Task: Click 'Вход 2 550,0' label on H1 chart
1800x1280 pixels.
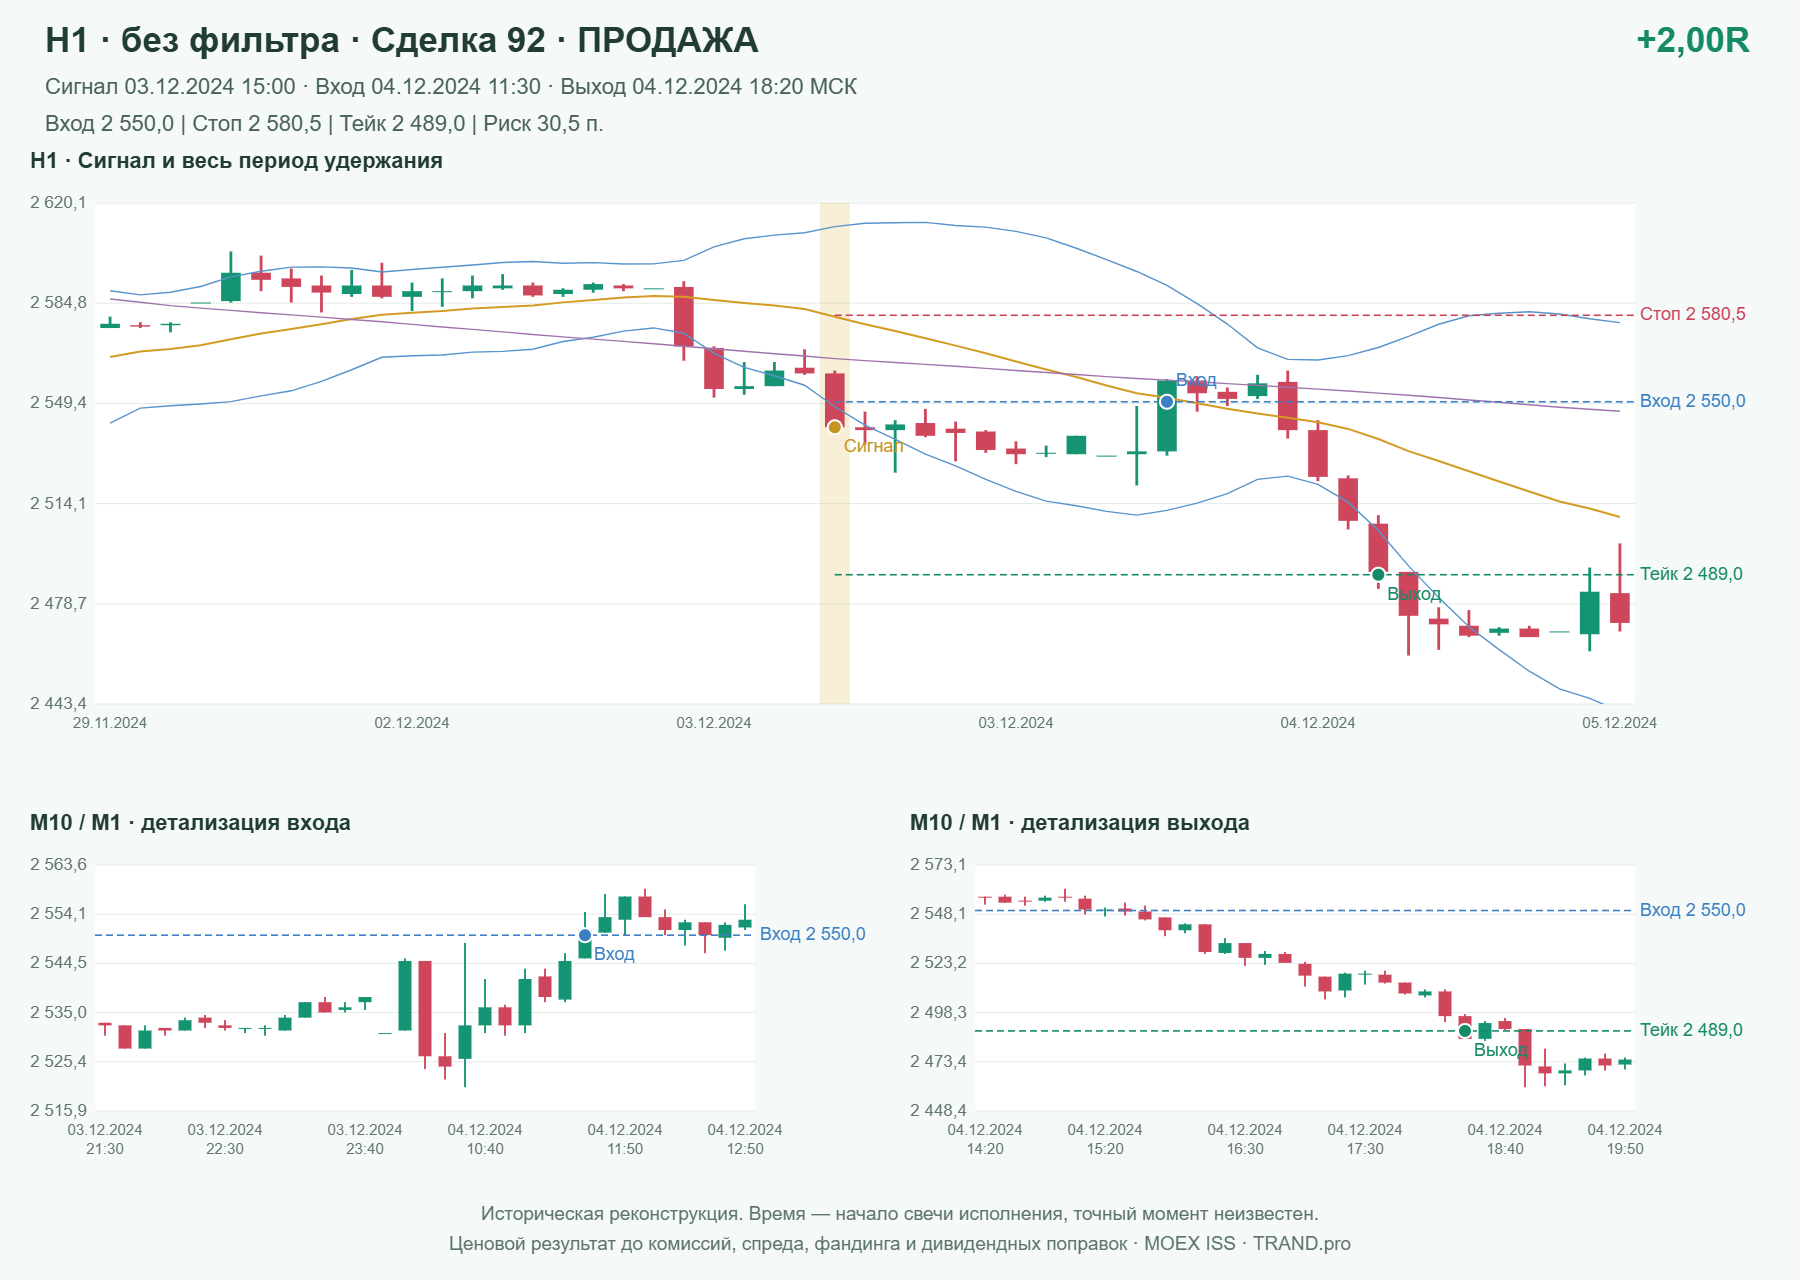Action: (1693, 401)
